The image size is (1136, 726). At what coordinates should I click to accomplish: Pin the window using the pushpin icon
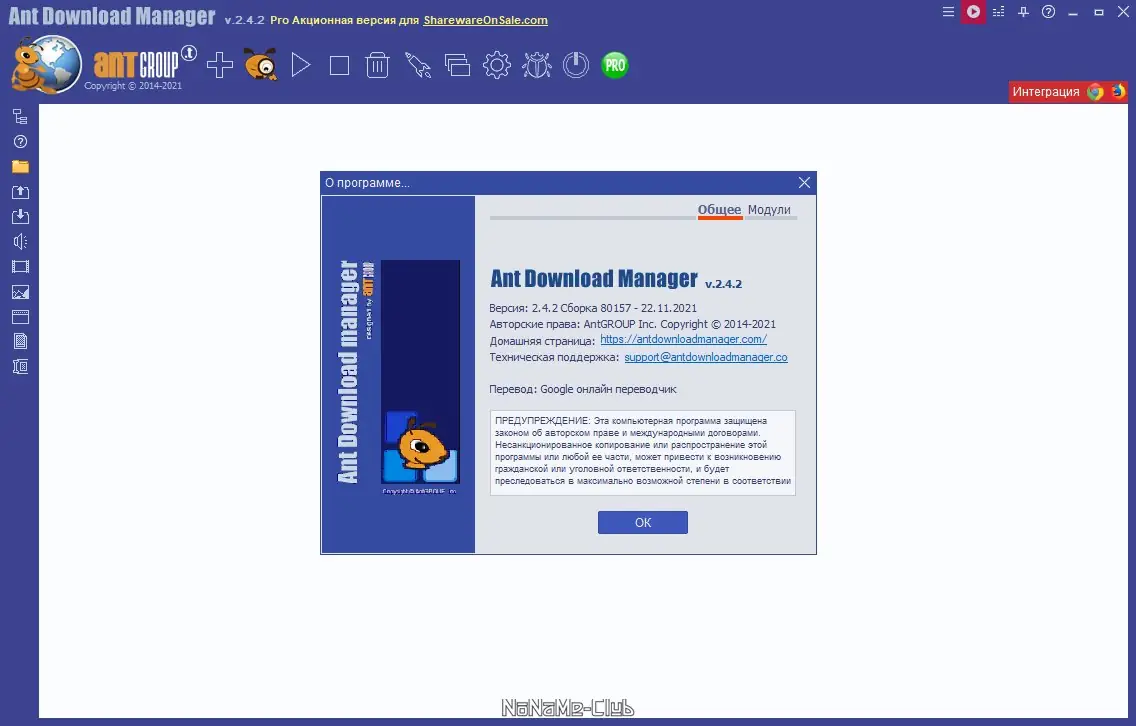(1023, 12)
